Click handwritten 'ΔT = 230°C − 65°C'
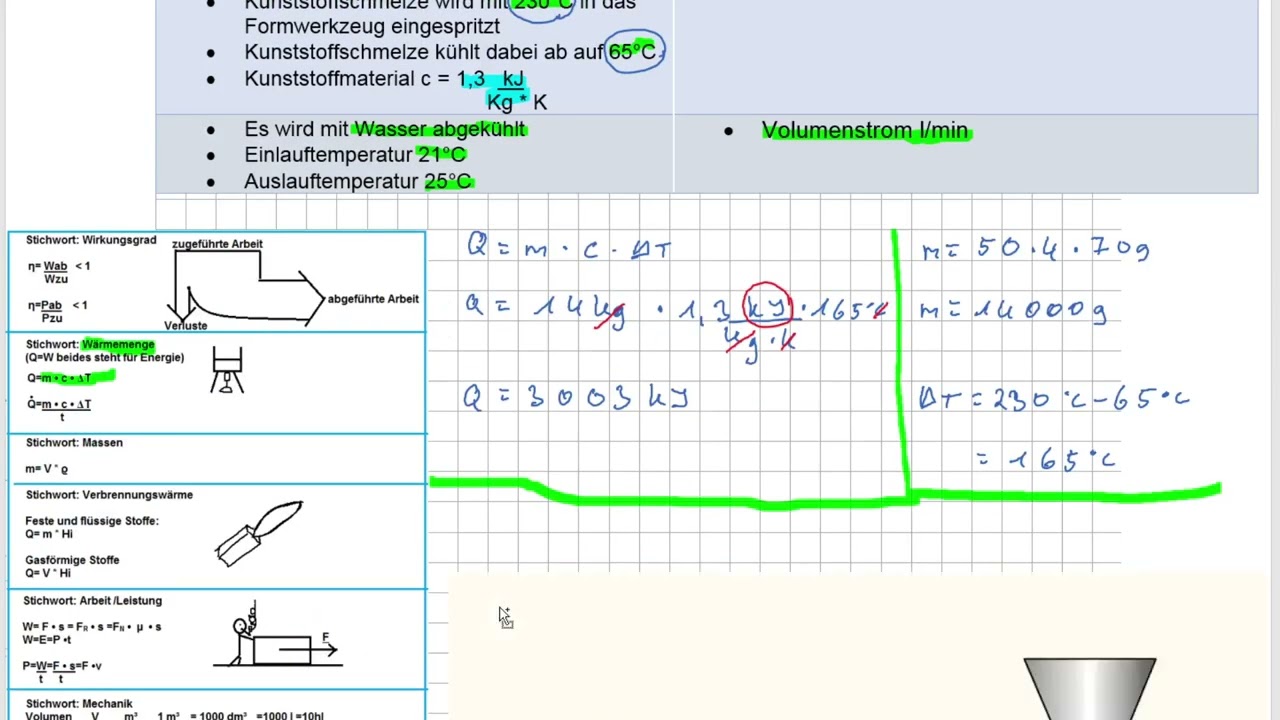 [1054, 399]
